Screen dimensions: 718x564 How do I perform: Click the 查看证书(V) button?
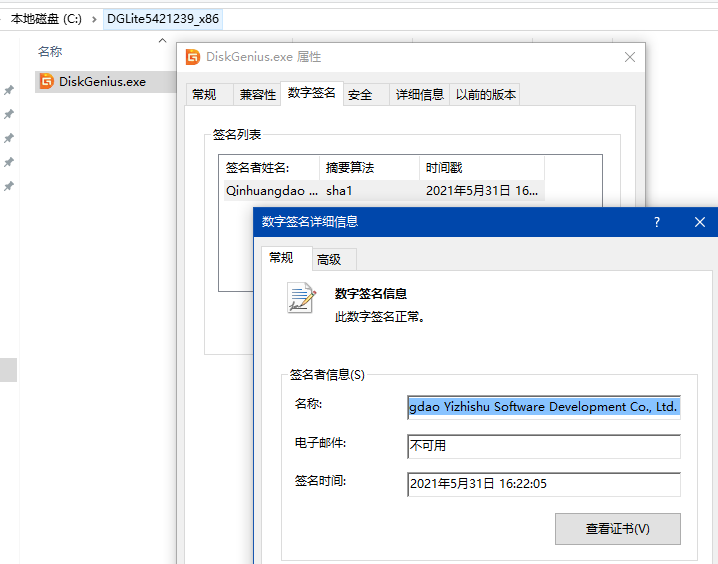pos(618,529)
